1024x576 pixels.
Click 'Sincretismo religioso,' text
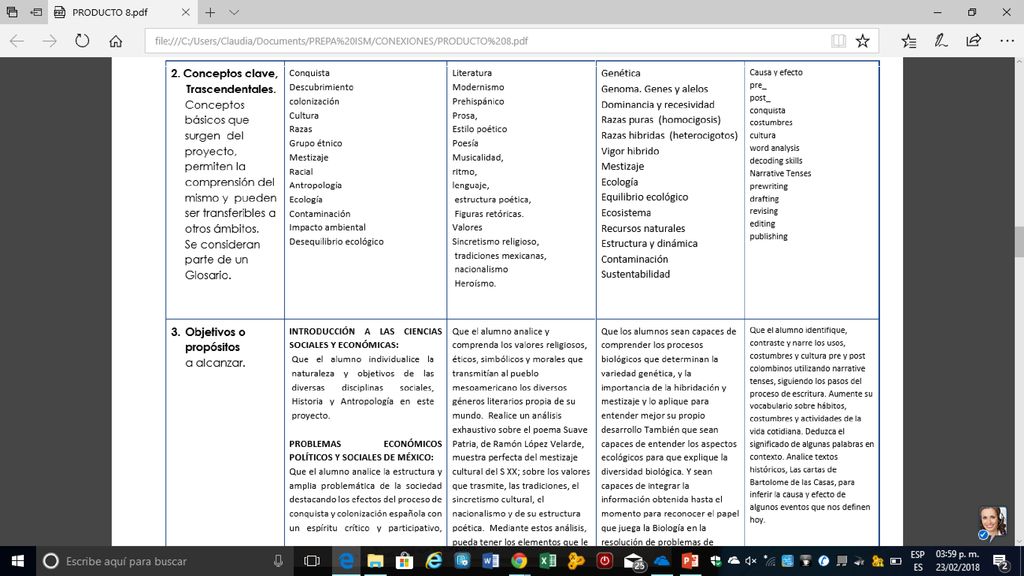pos(496,242)
